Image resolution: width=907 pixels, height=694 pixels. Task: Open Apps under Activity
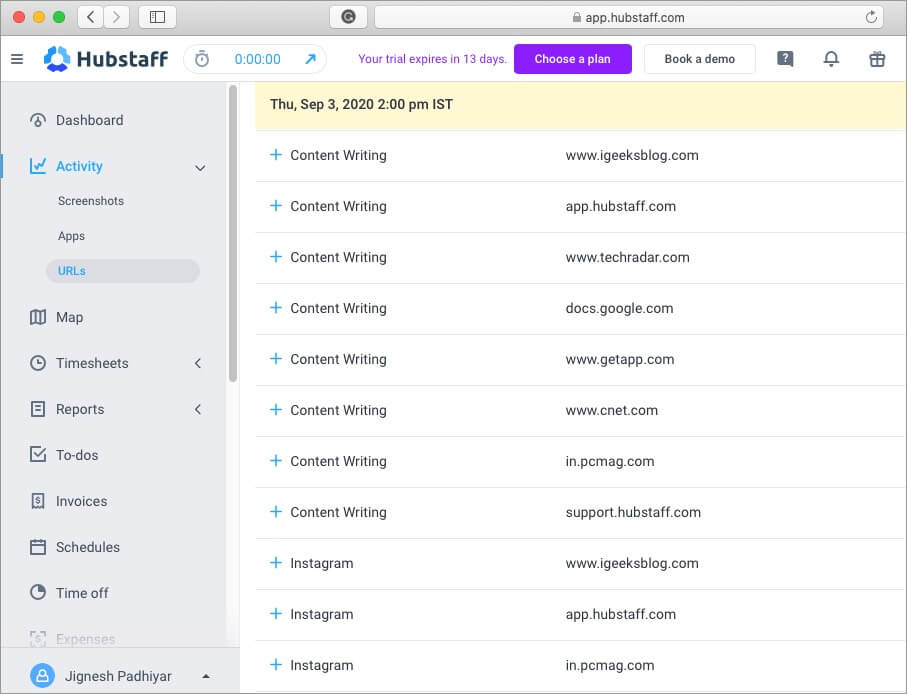[71, 236]
